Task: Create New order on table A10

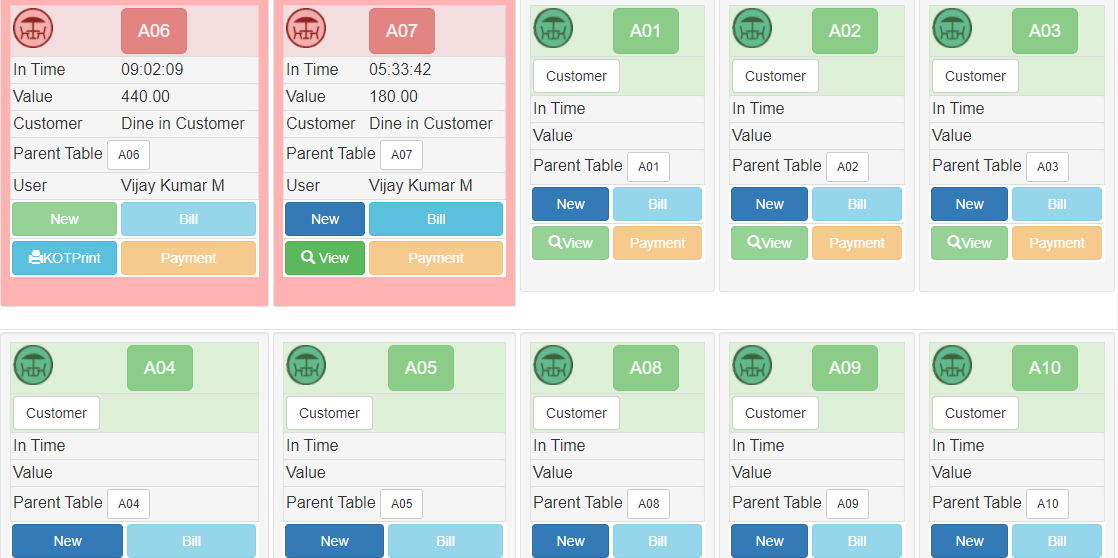Action: (x=969, y=541)
